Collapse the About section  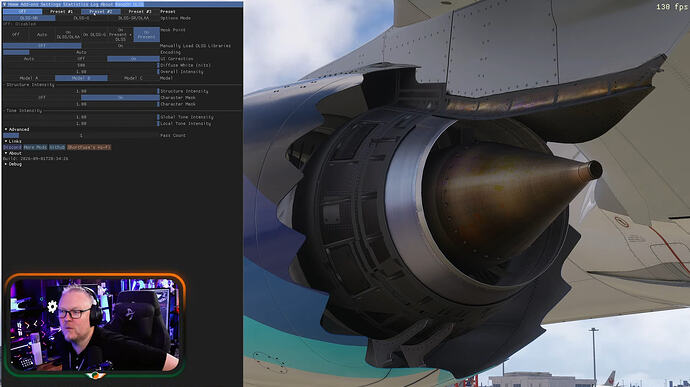pyautogui.click(x=13, y=153)
